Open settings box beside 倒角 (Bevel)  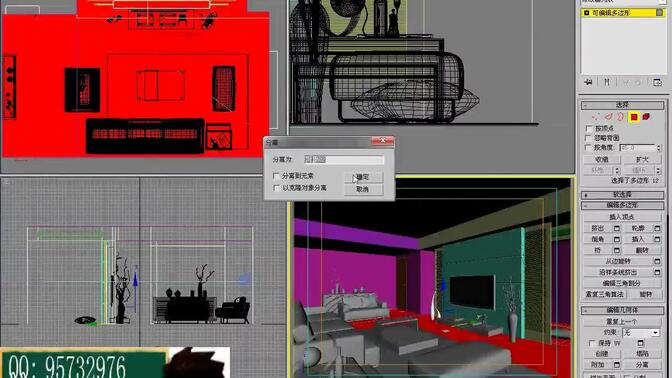(617, 239)
